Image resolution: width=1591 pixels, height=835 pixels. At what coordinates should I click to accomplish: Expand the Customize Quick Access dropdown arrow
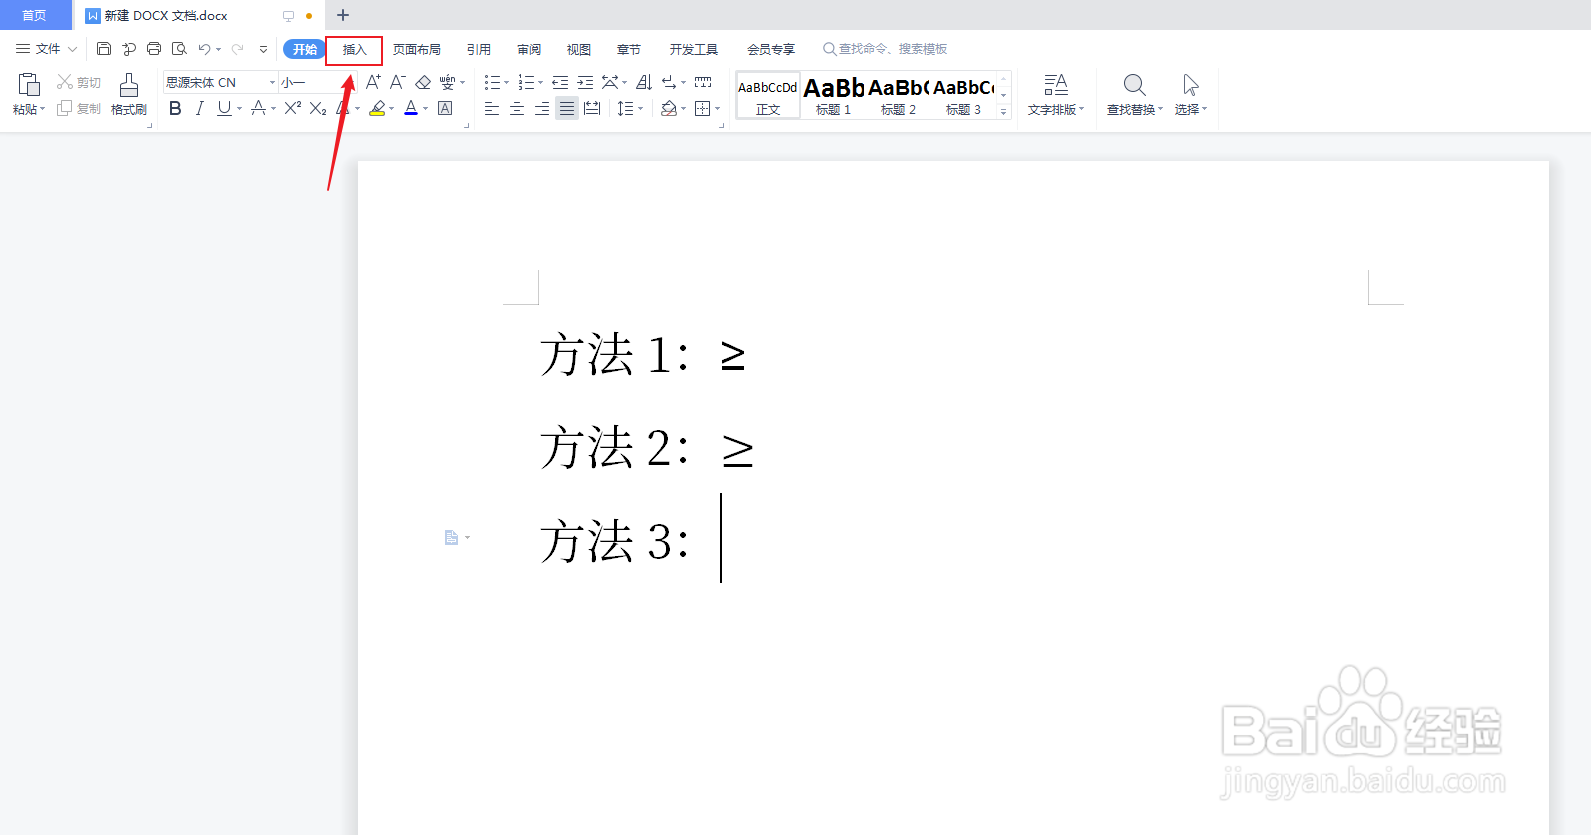click(263, 48)
